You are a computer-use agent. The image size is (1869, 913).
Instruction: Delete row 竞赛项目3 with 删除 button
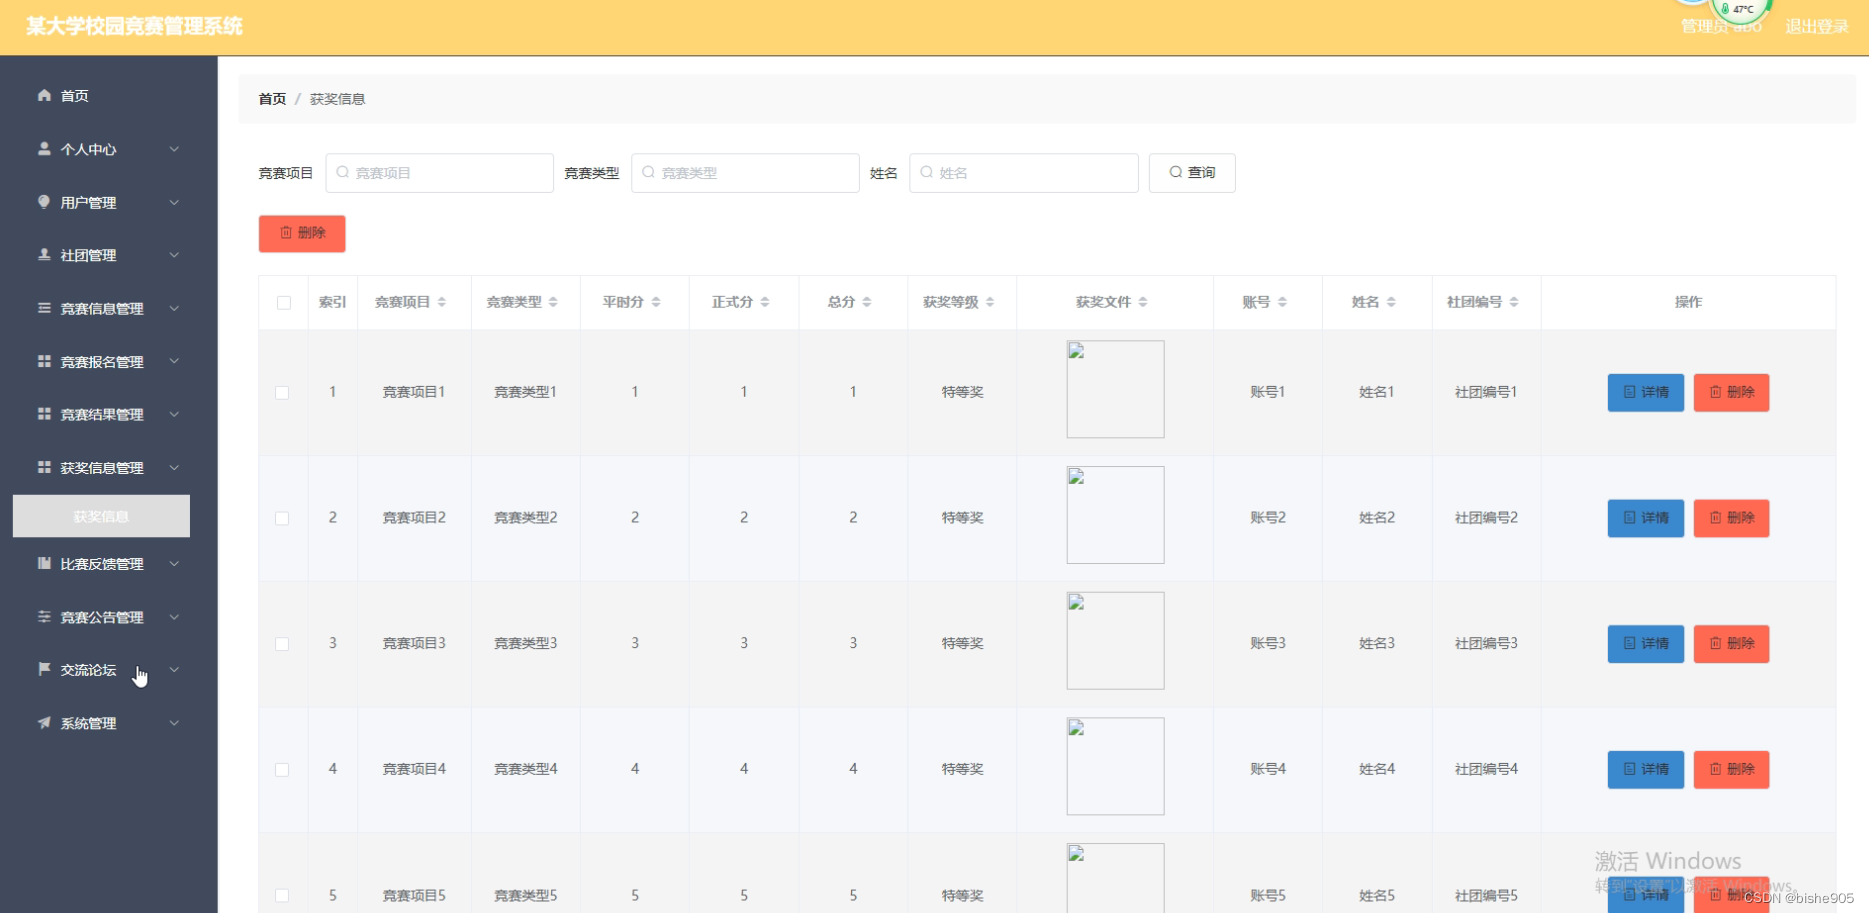click(x=1731, y=644)
